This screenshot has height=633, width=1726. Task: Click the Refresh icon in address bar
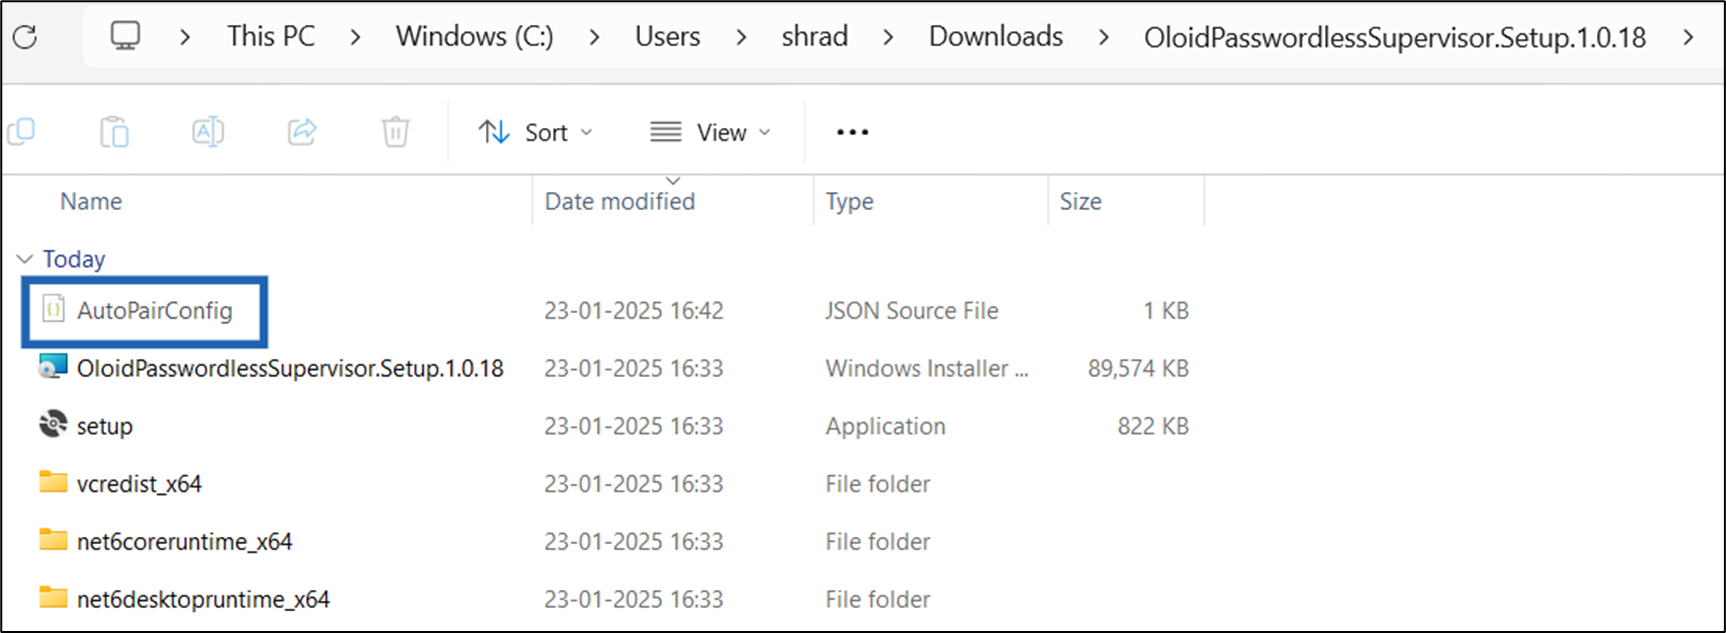(25, 38)
